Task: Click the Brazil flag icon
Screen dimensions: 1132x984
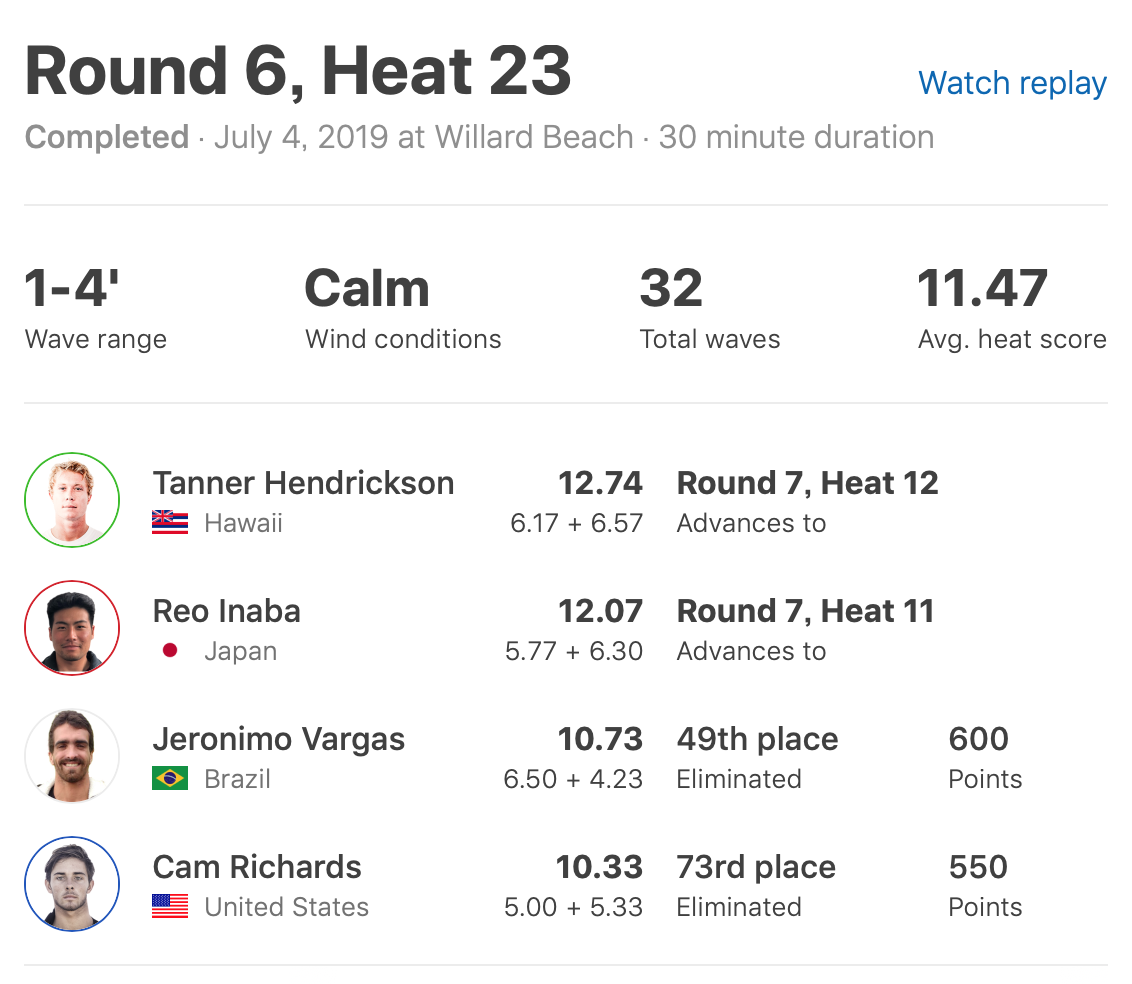Action: 170,779
